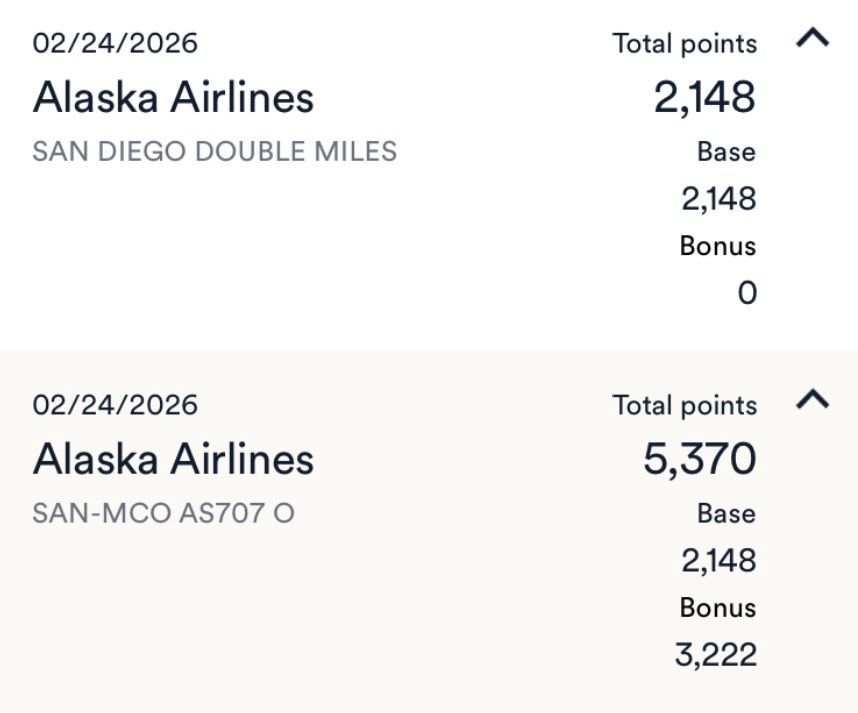858x713 pixels.
Task: Select the 3,222 bonus value
Action: pyautogui.click(x=716, y=654)
